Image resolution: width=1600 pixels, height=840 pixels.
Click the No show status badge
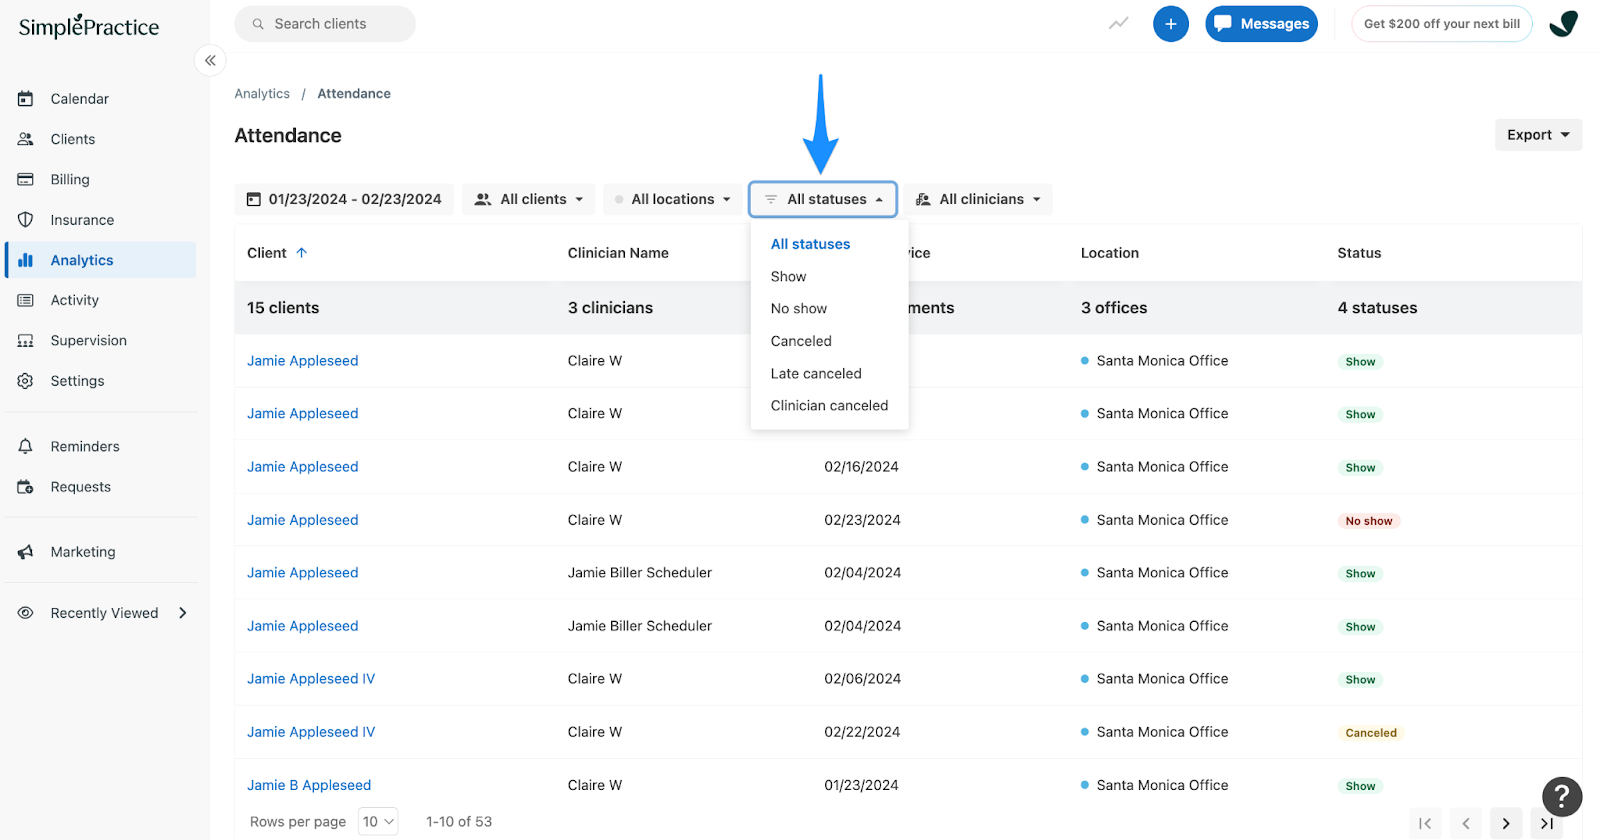pyautogui.click(x=1368, y=521)
